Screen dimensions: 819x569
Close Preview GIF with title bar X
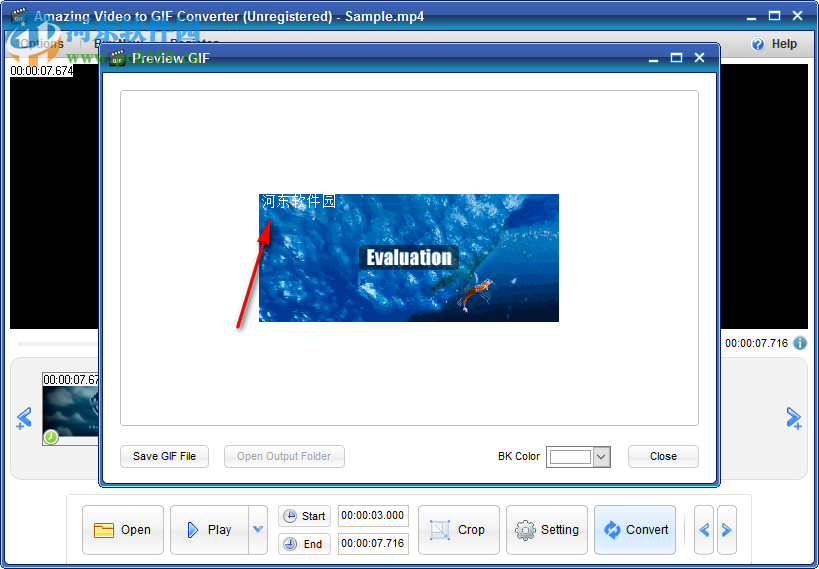699,57
